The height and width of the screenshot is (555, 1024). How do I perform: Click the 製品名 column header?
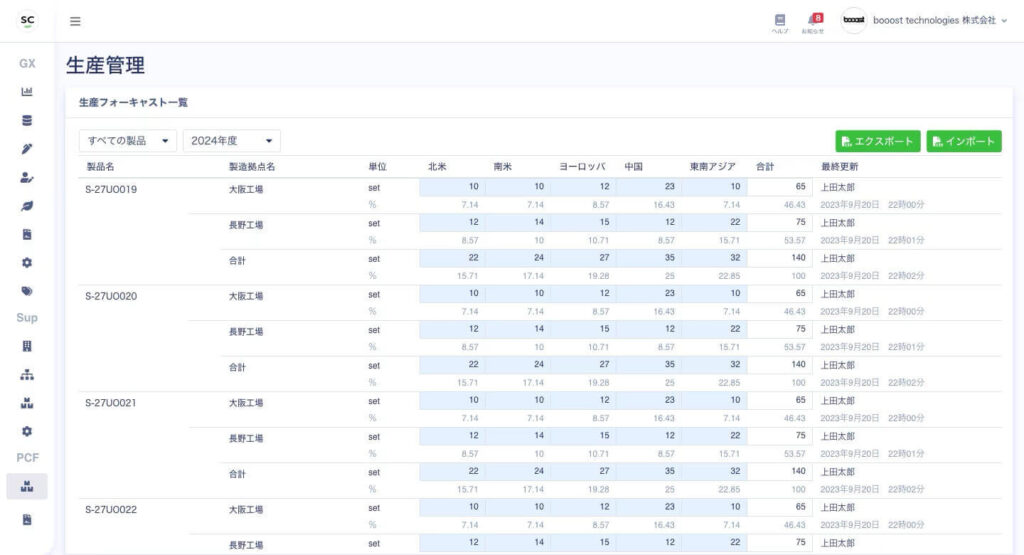coord(101,166)
